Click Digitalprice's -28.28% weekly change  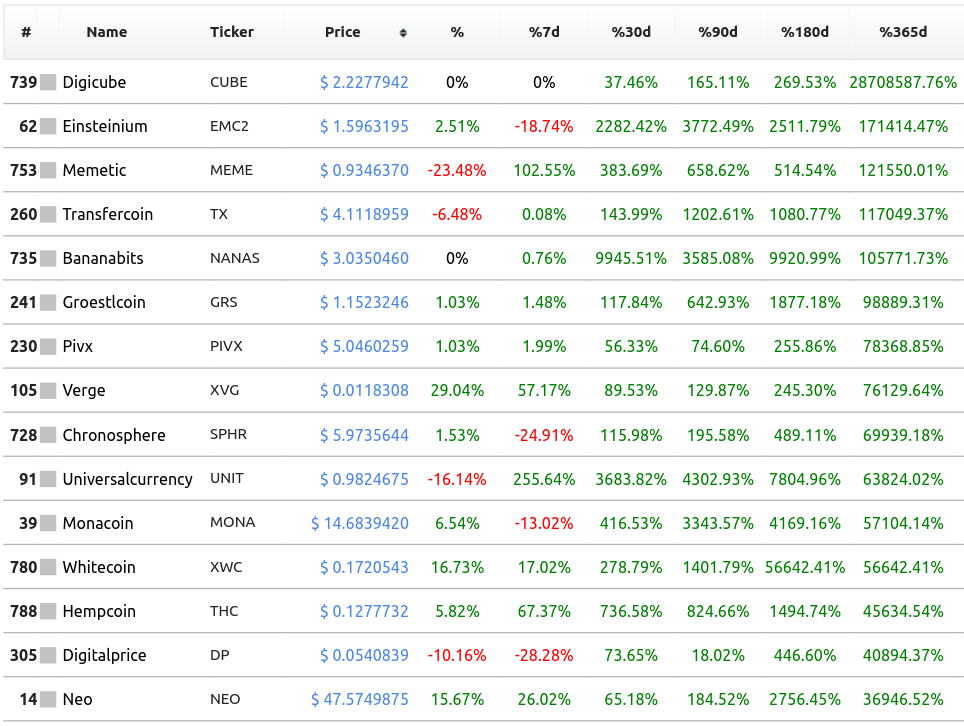click(544, 655)
